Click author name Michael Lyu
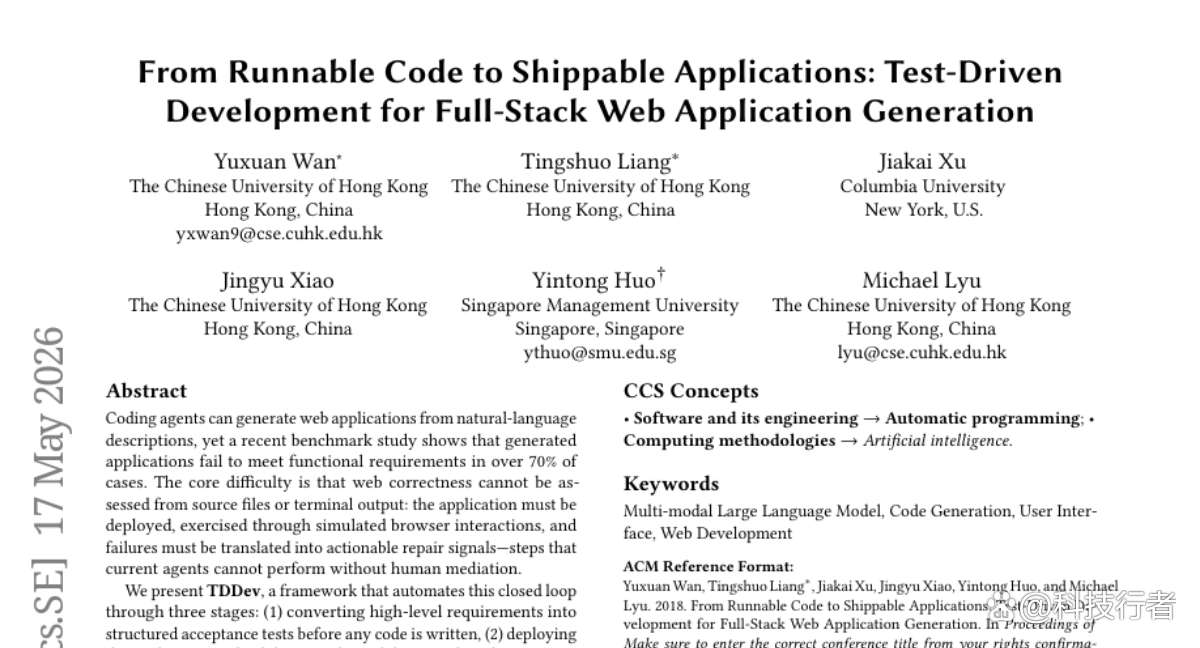The image size is (1200, 648). [x=922, y=280]
